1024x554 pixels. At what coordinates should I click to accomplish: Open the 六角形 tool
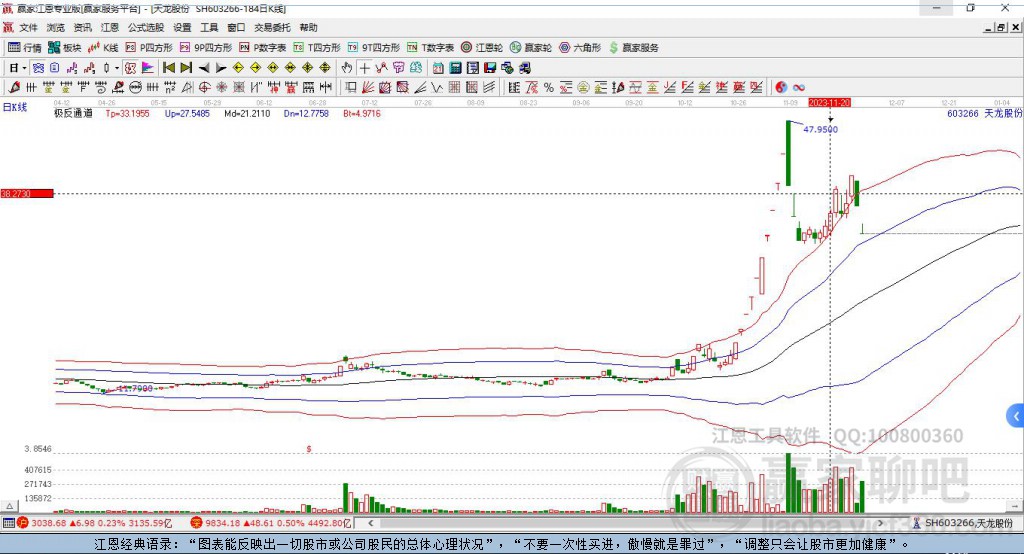click(580, 48)
